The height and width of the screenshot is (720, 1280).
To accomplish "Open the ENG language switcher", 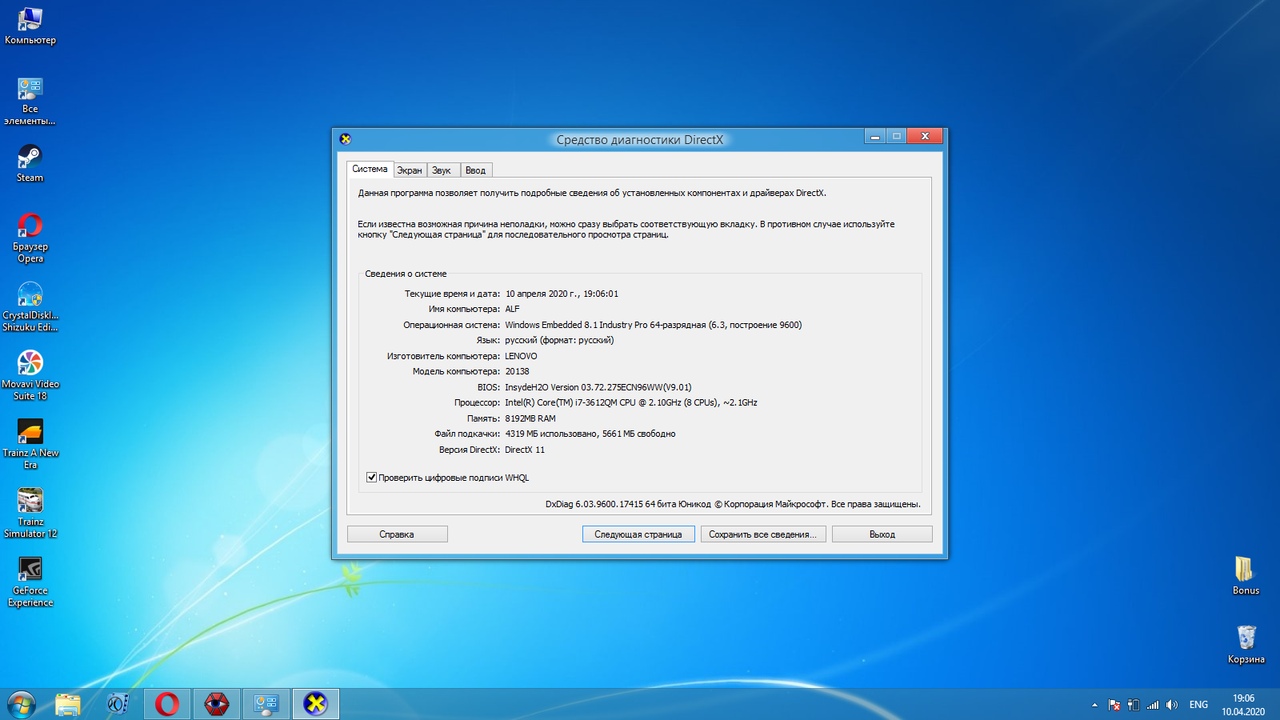I will click(1198, 704).
